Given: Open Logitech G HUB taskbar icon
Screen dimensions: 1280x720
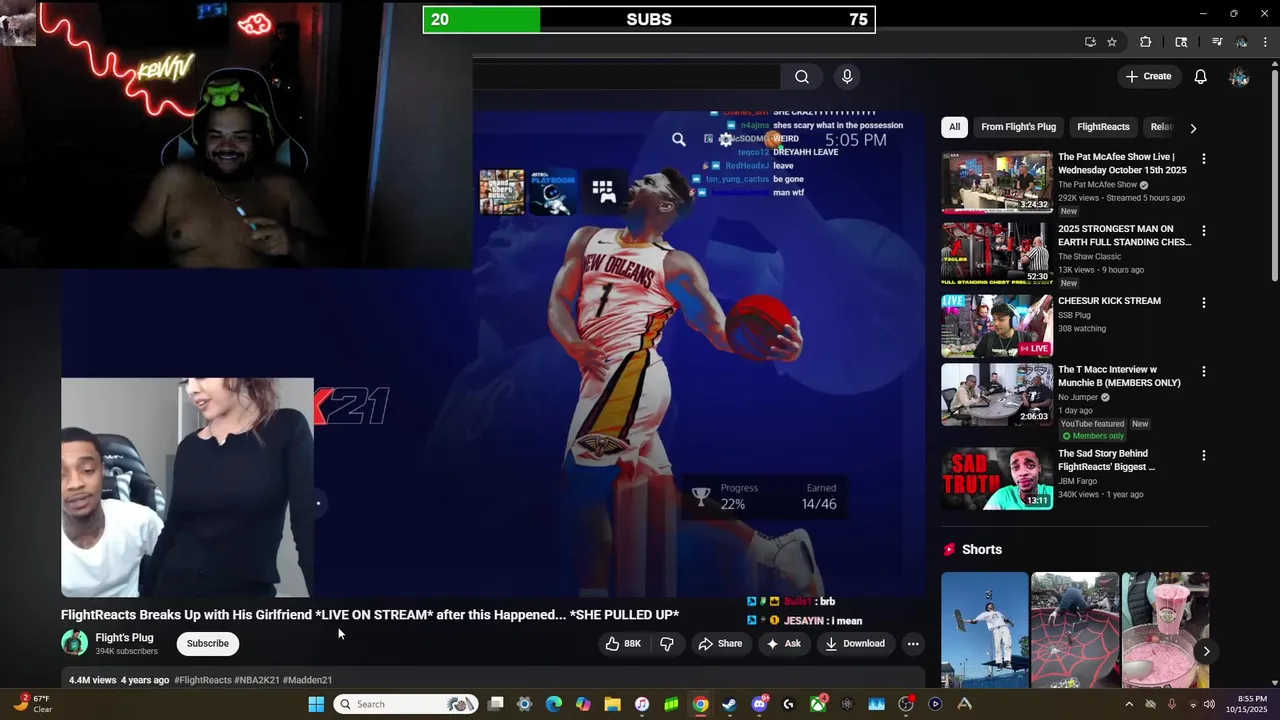Looking at the screenshot, I should click(788, 704).
